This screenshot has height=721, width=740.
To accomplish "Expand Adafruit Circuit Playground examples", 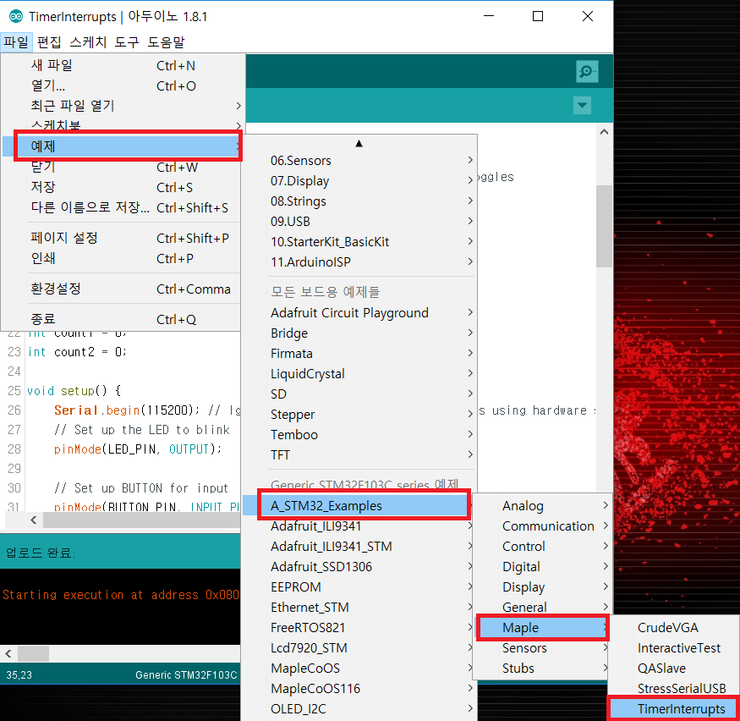I will [x=359, y=313].
